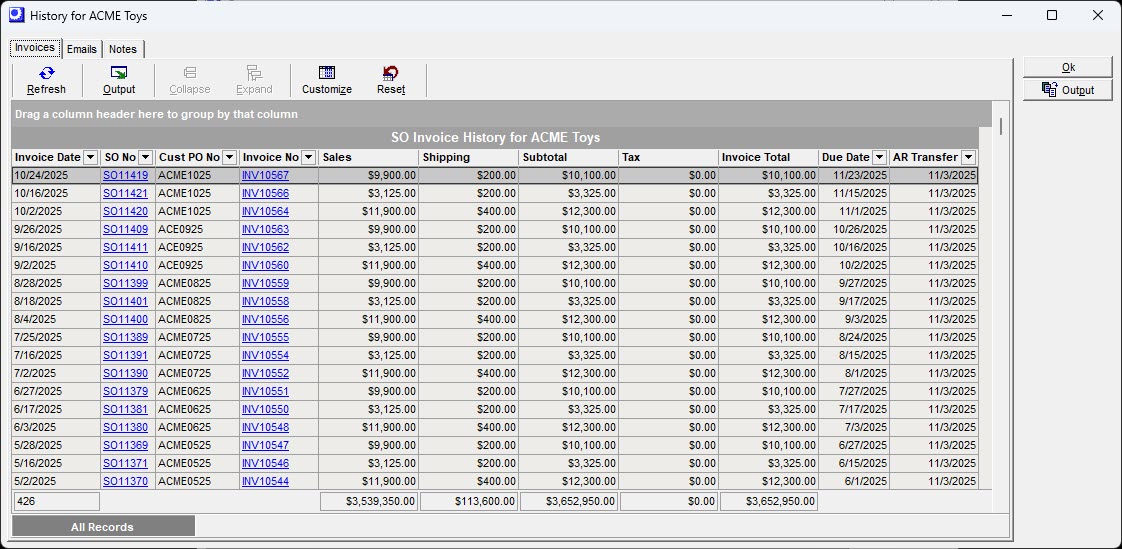Click the record count field showing 426

tap(57, 502)
